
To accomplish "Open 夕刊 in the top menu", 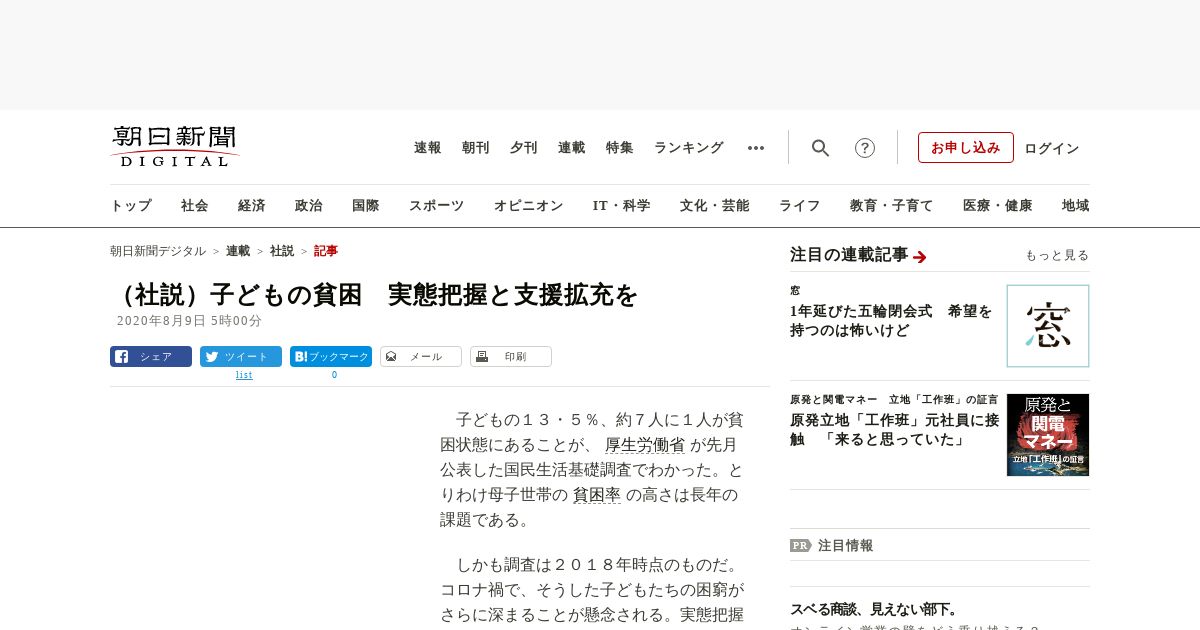I will point(524,148).
